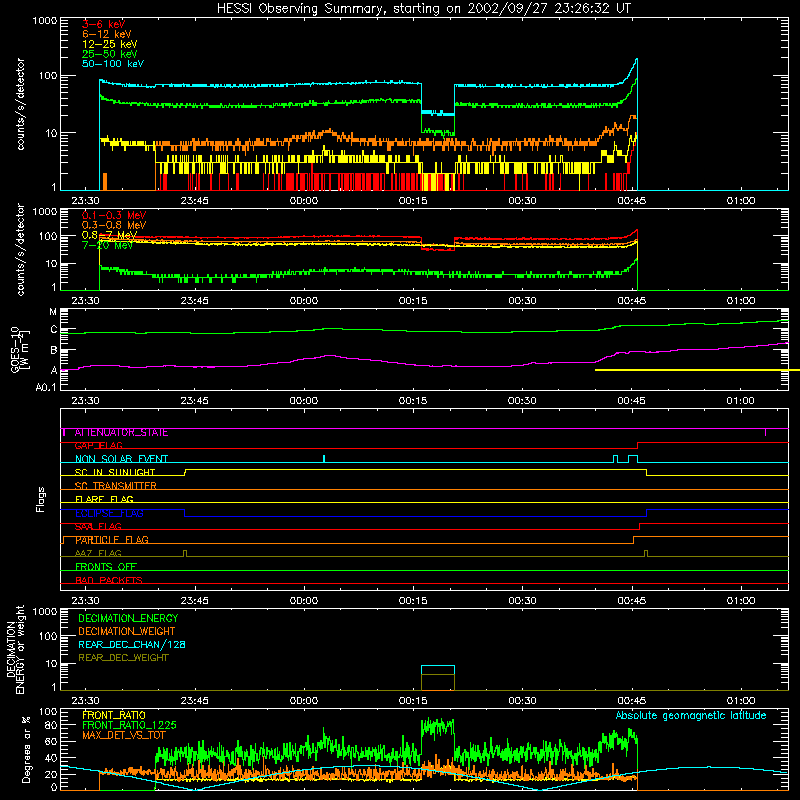This screenshot has height=800, width=800.
Task: Select the NON_SOLAR_EVENT flag label
Action: [x=121, y=459]
